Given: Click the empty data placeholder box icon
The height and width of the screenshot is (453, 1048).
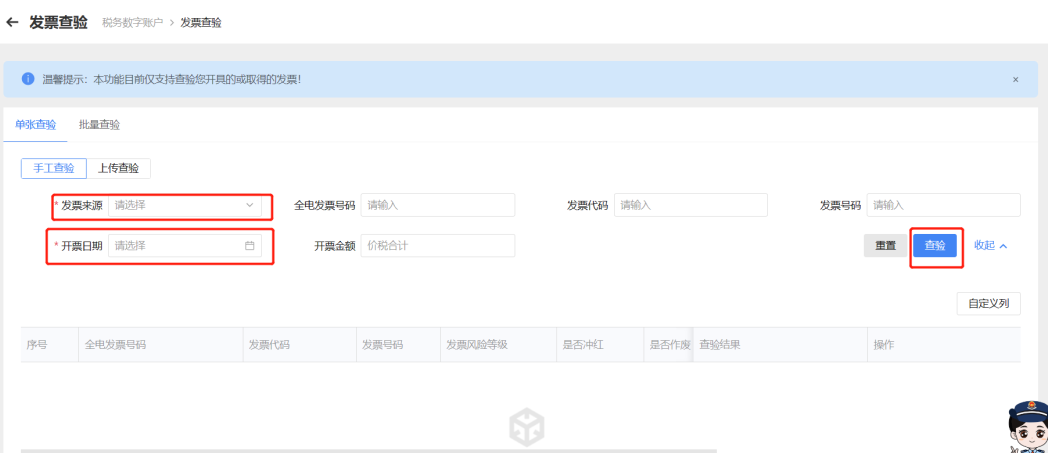Looking at the screenshot, I should [526, 426].
